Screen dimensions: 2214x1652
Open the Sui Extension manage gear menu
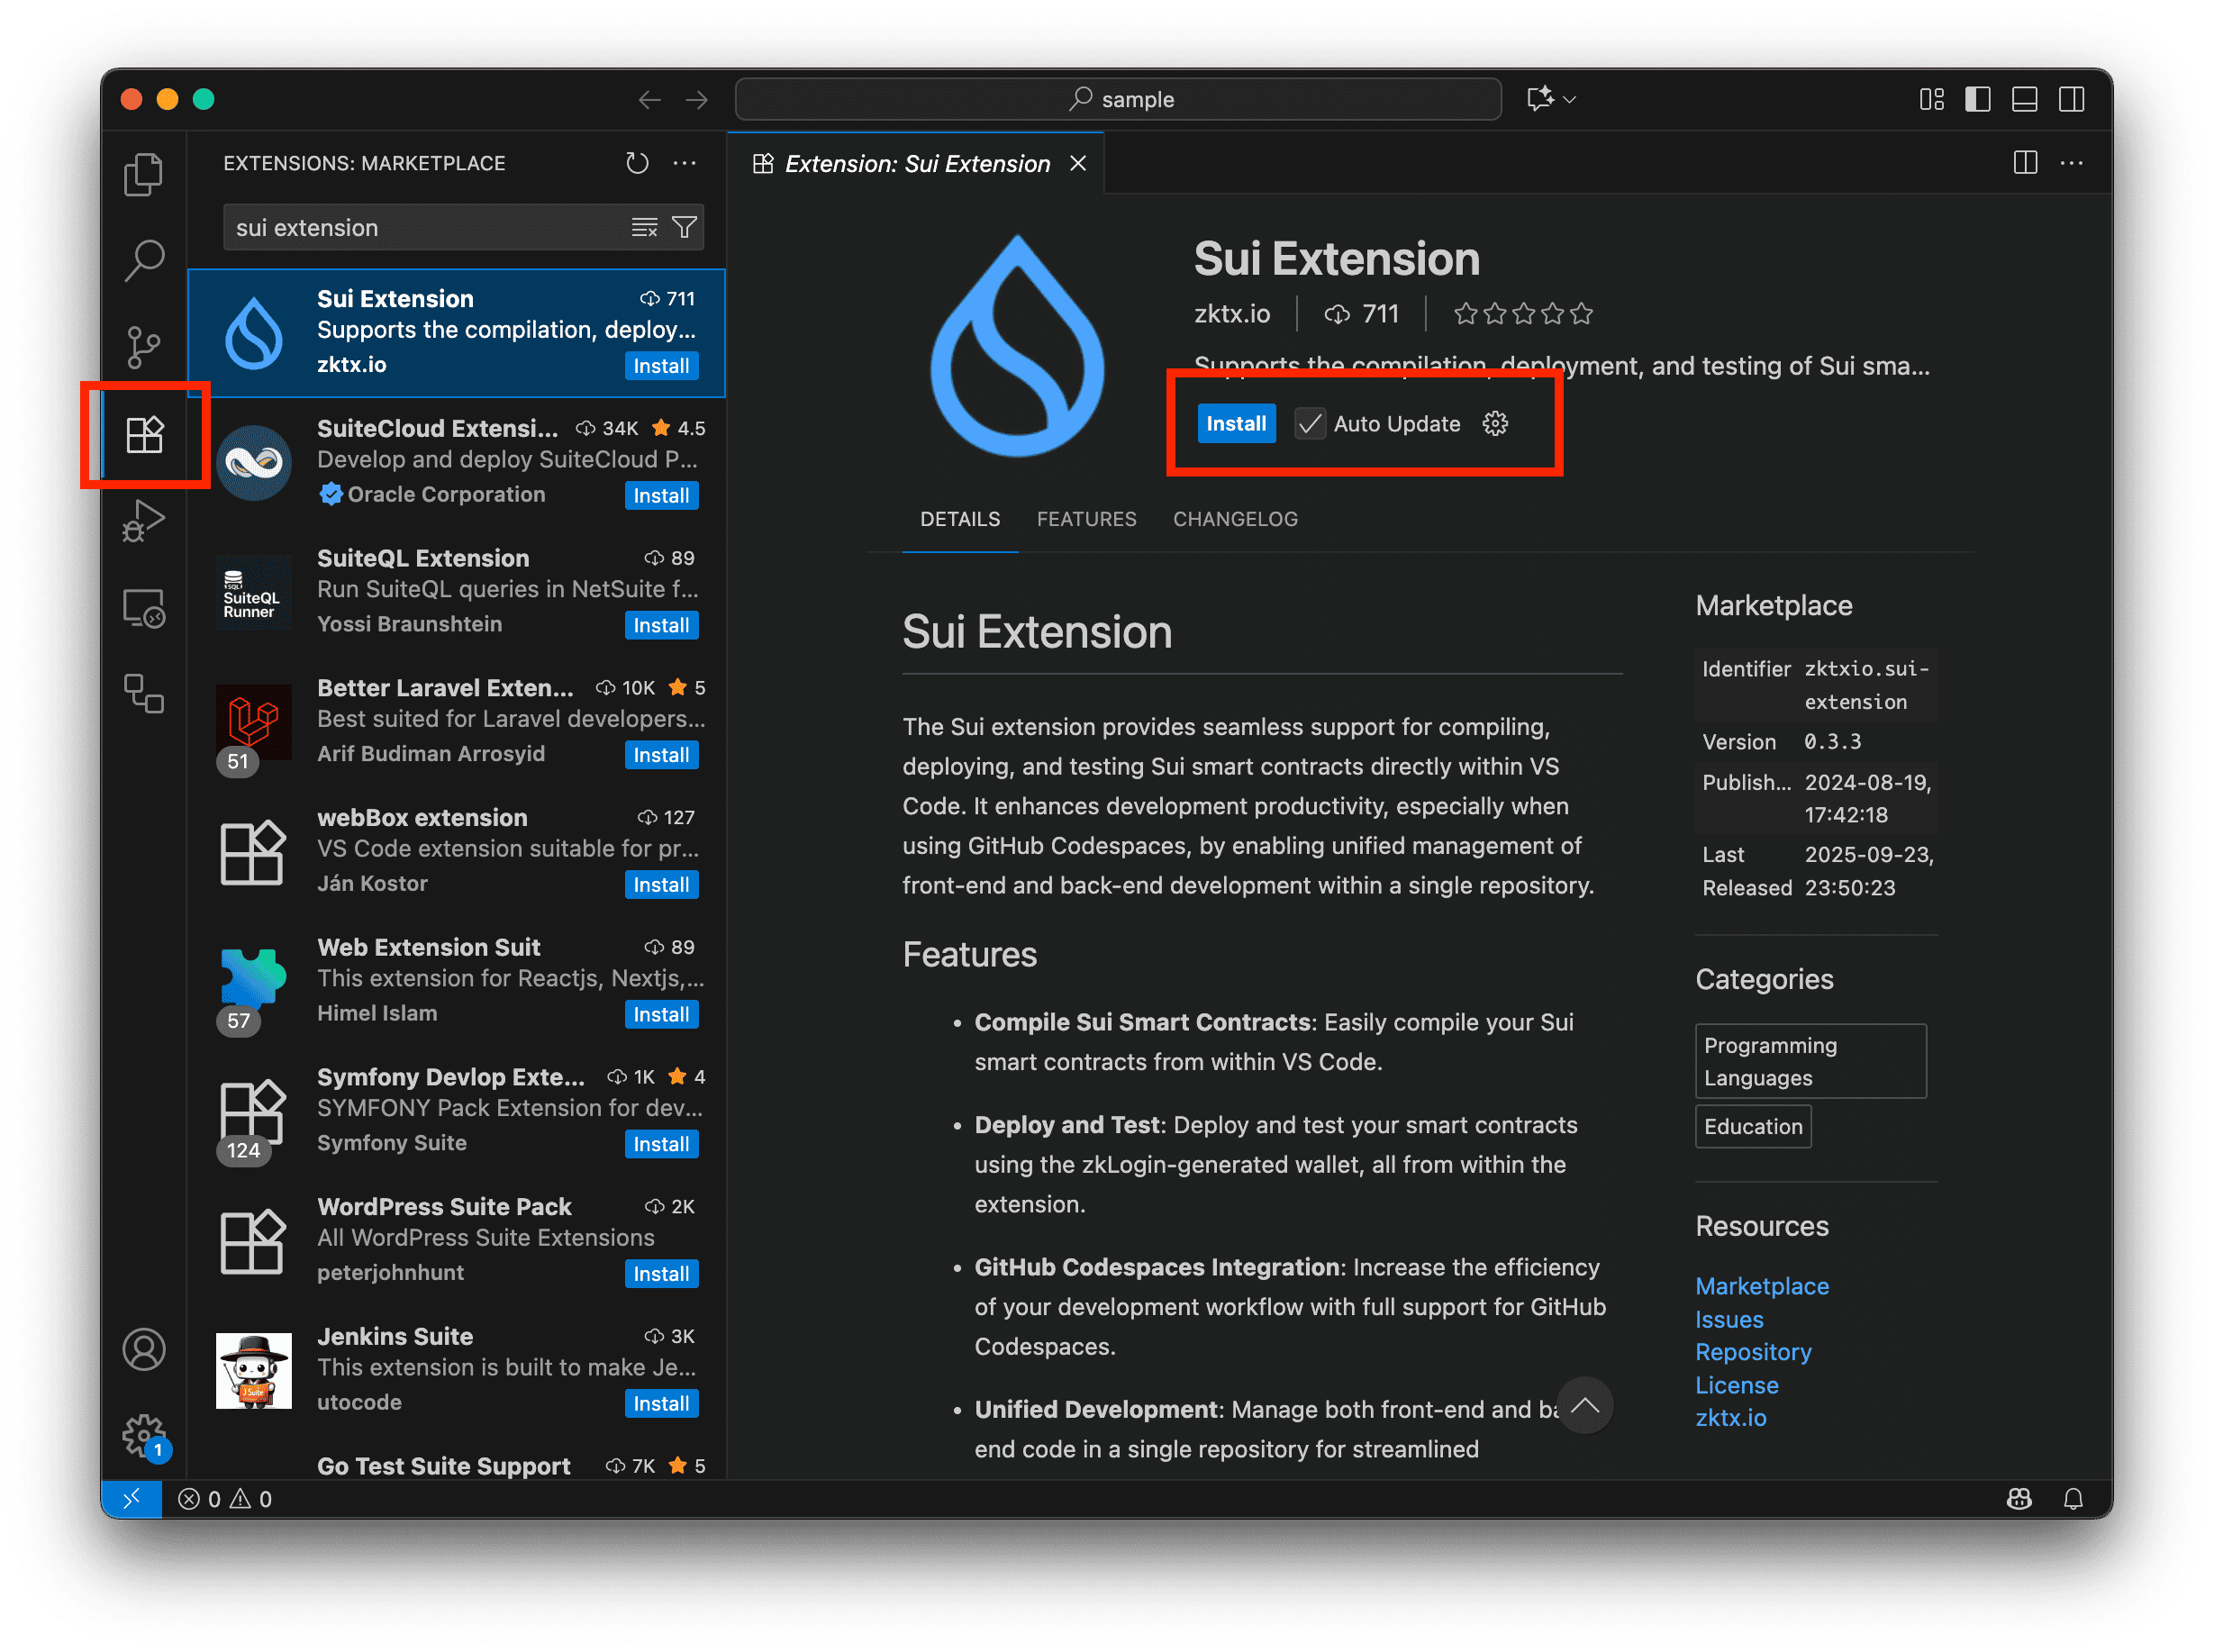[x=1495, y=424]
